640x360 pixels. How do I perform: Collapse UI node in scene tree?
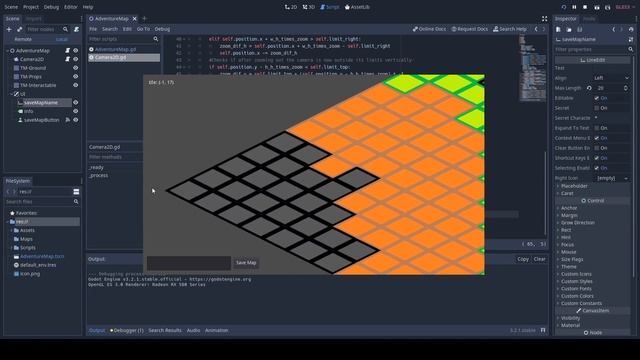coord(11,94)
